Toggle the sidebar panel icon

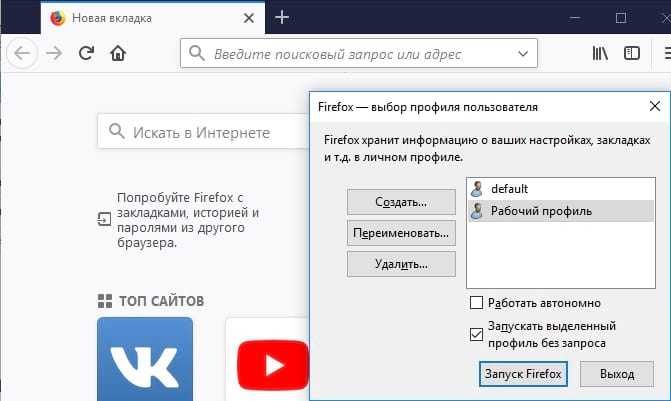coord(632,53)
